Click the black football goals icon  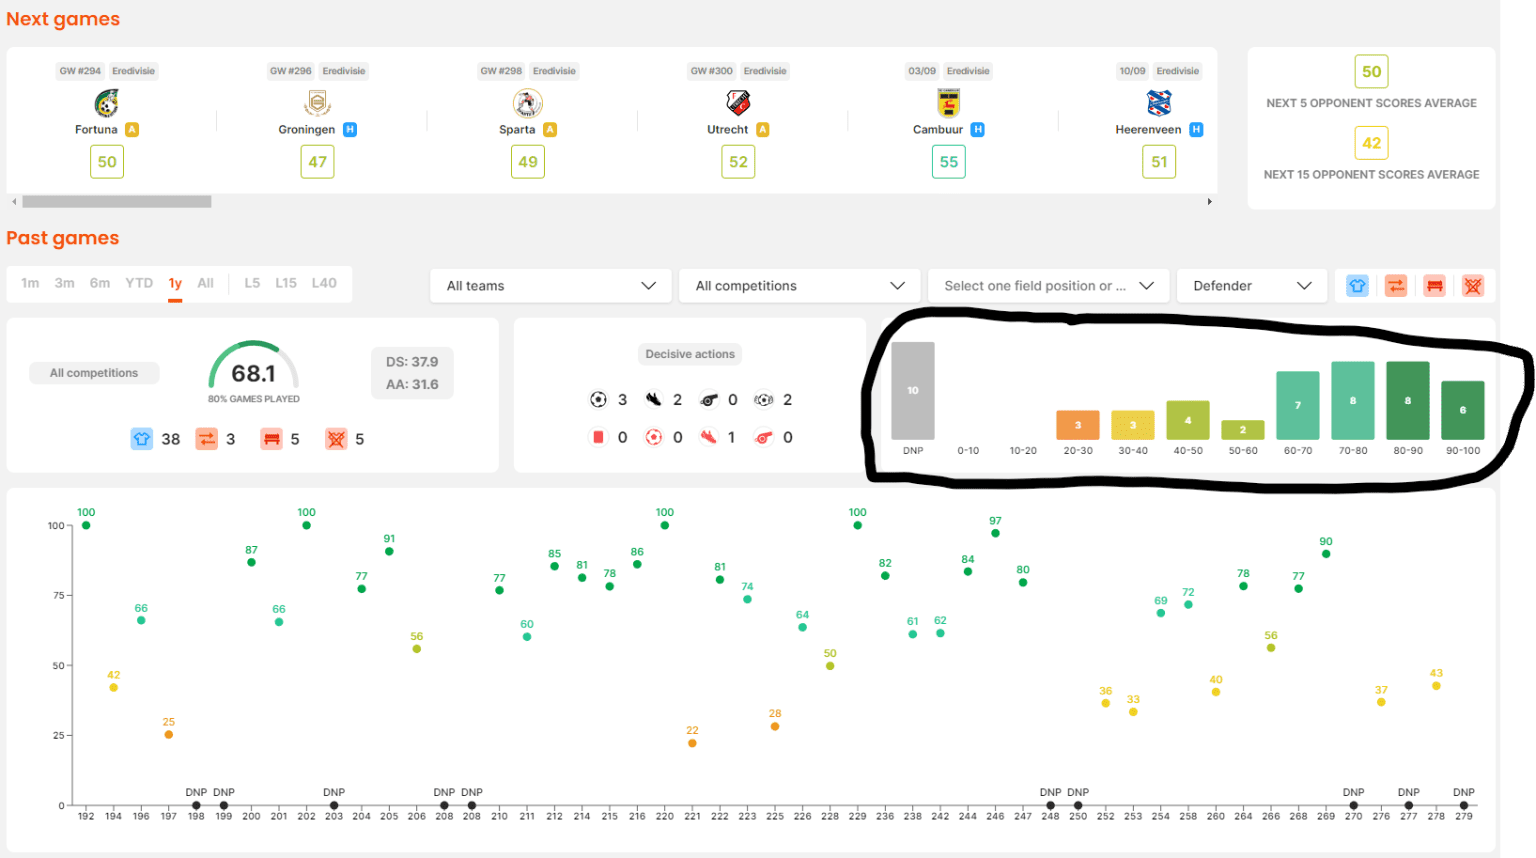click(x=598, y=400)
